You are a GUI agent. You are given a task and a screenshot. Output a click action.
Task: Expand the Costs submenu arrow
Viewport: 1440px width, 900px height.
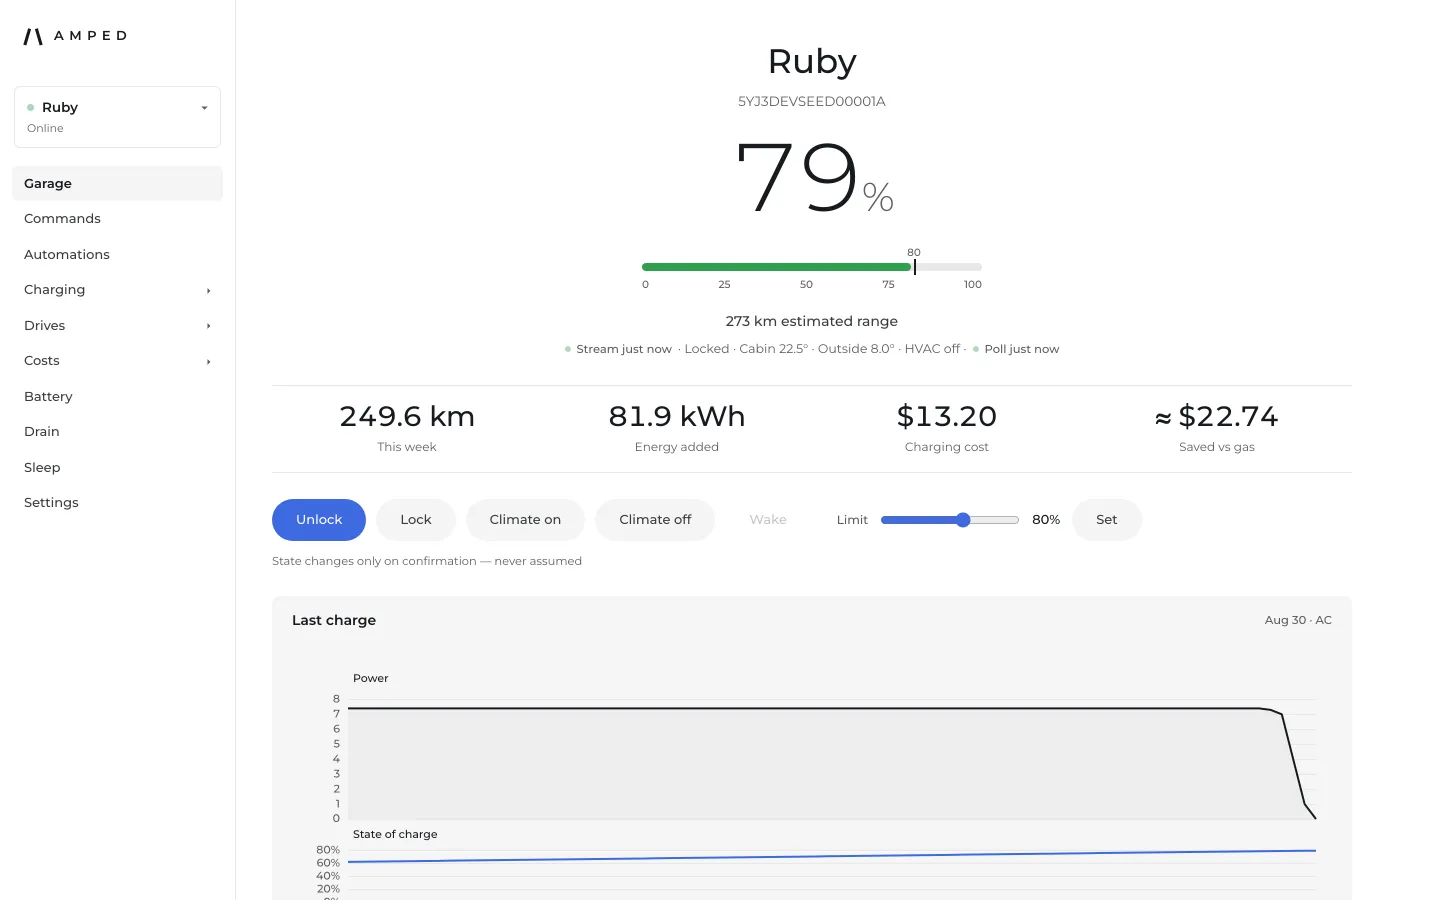pyautogui.click(x=208, y=362)
